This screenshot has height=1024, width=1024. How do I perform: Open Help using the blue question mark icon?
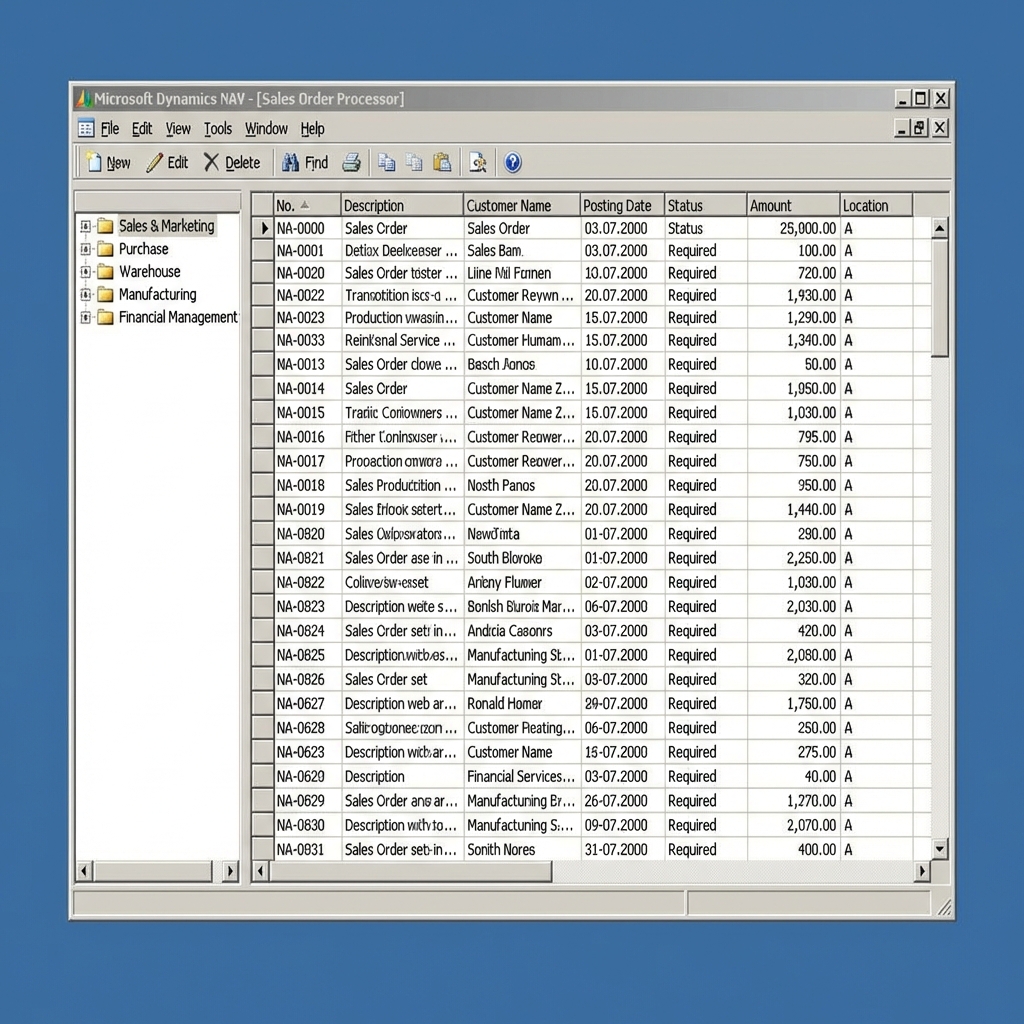[512, 162]
